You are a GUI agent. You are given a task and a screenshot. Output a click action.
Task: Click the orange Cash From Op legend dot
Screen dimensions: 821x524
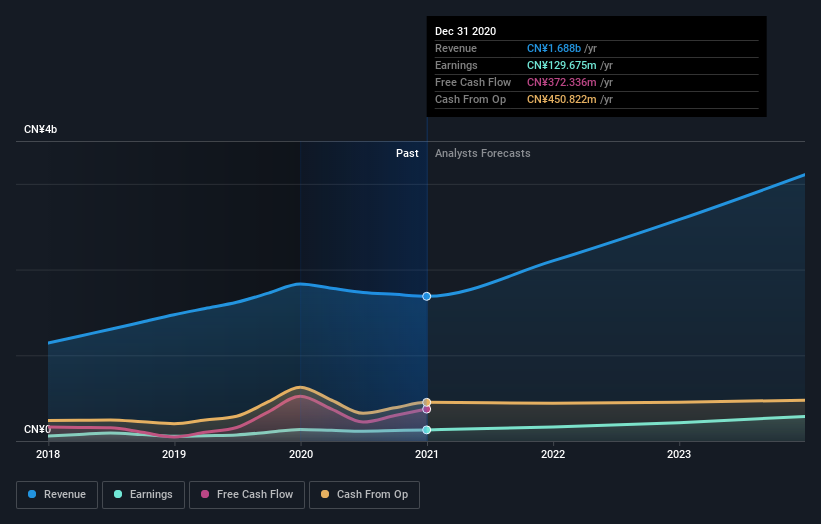click(325, 494)
